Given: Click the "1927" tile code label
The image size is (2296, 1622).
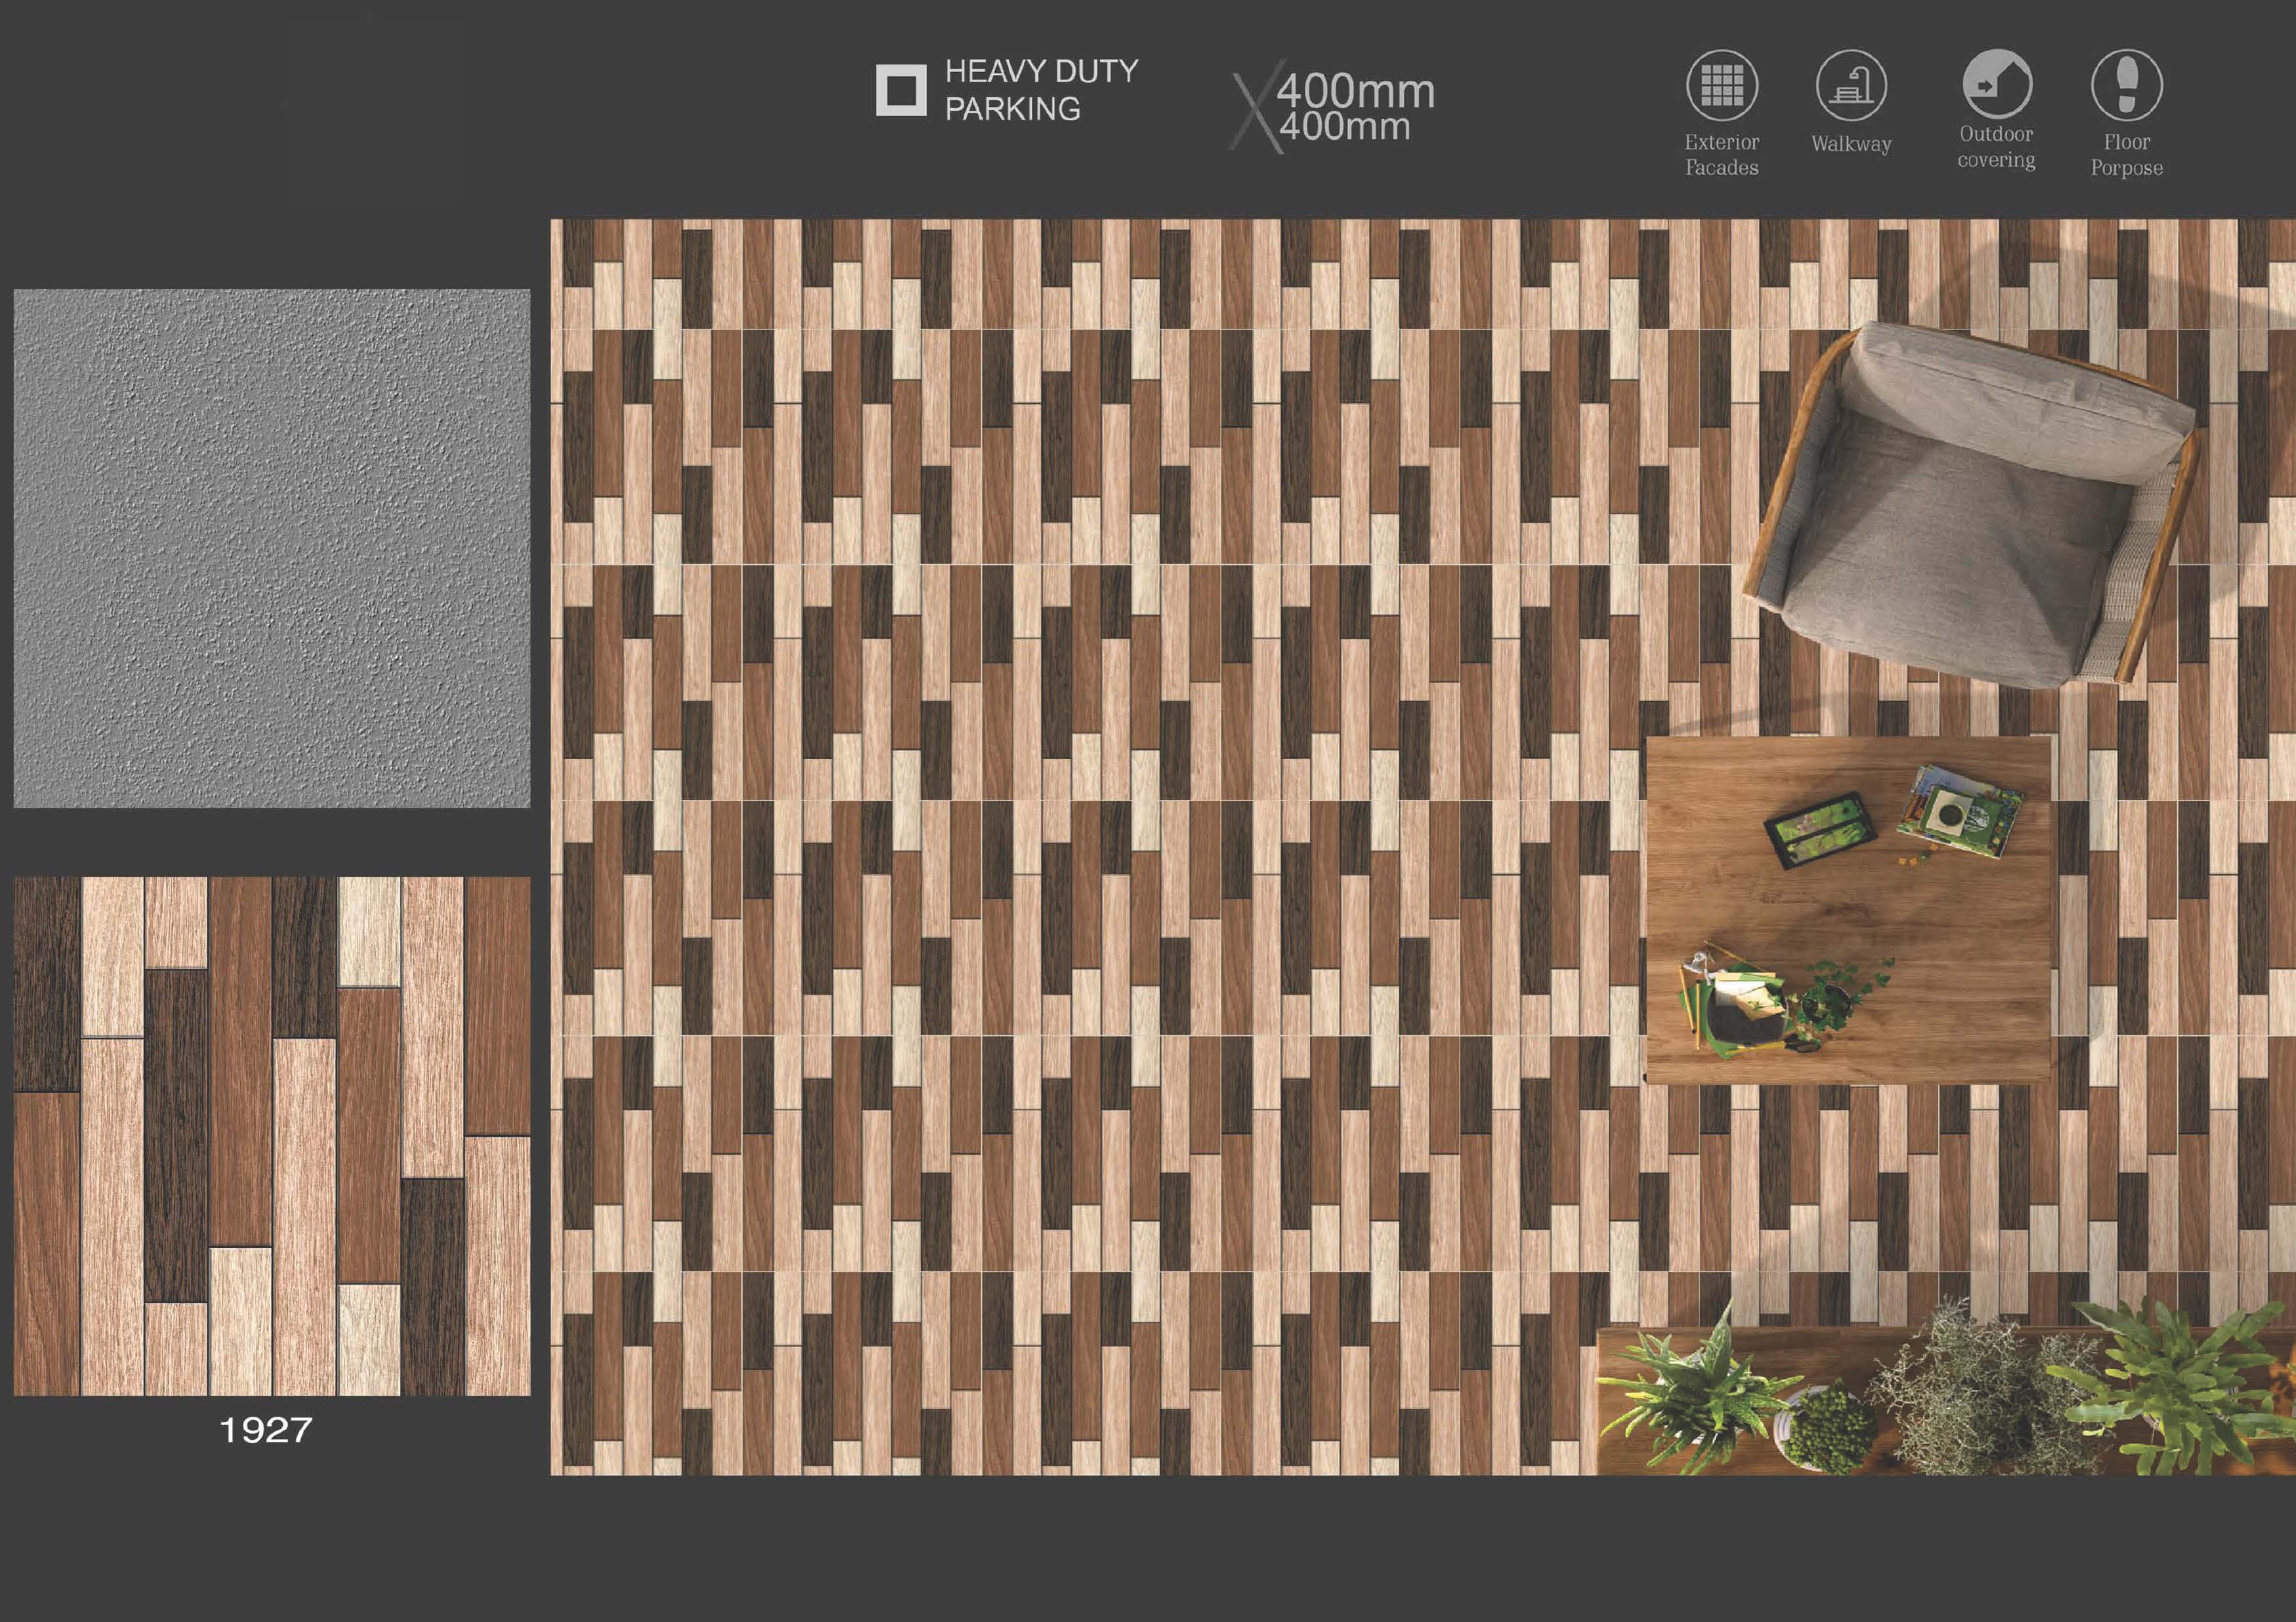Looking at the screenshot, I should pos(265,1430).
